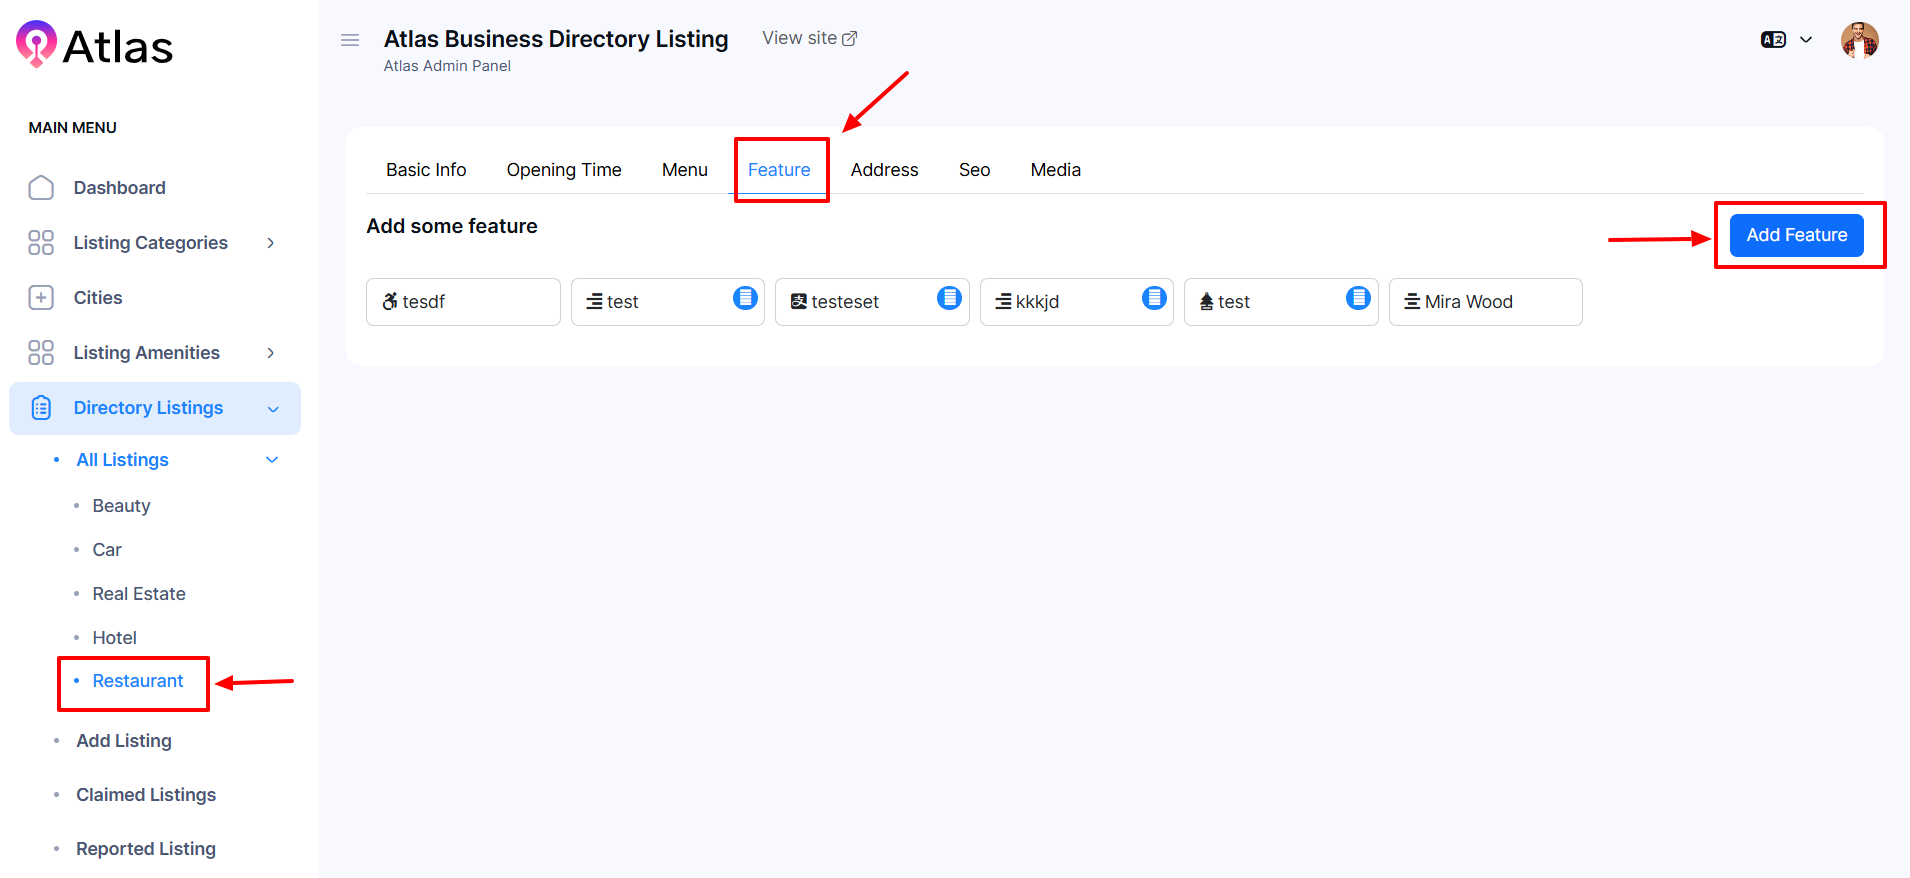The height and width of the screenshot is (878, 1910).
Task: Collapse the All Listings submenu
Action: coord(272,460)
